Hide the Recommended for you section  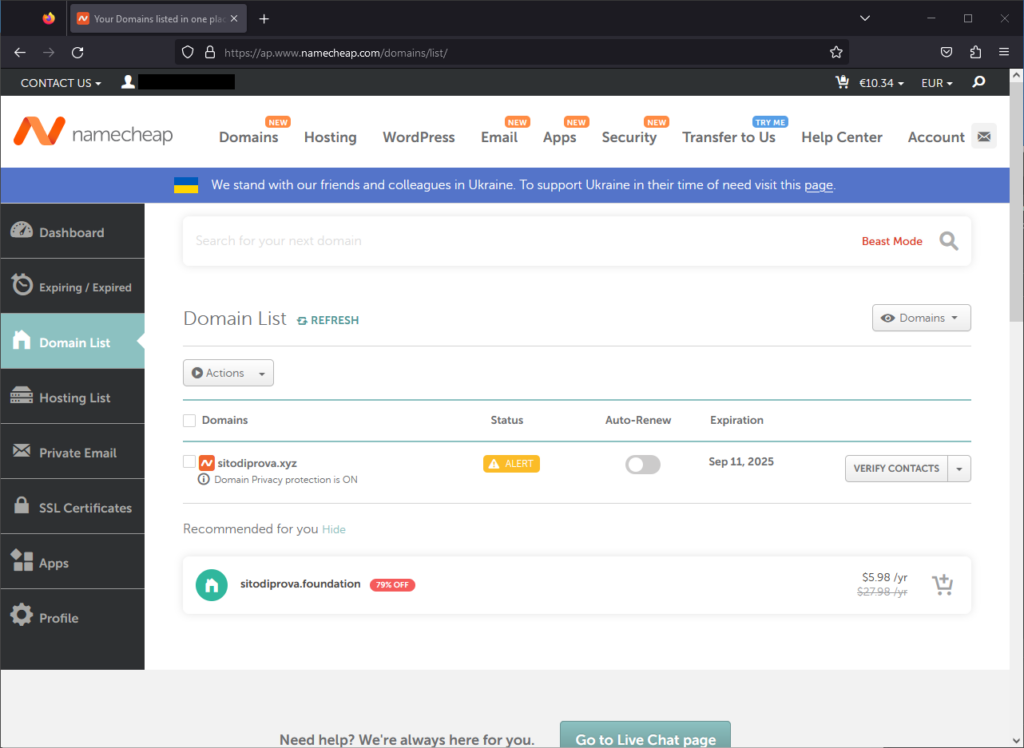coord(334,529)
